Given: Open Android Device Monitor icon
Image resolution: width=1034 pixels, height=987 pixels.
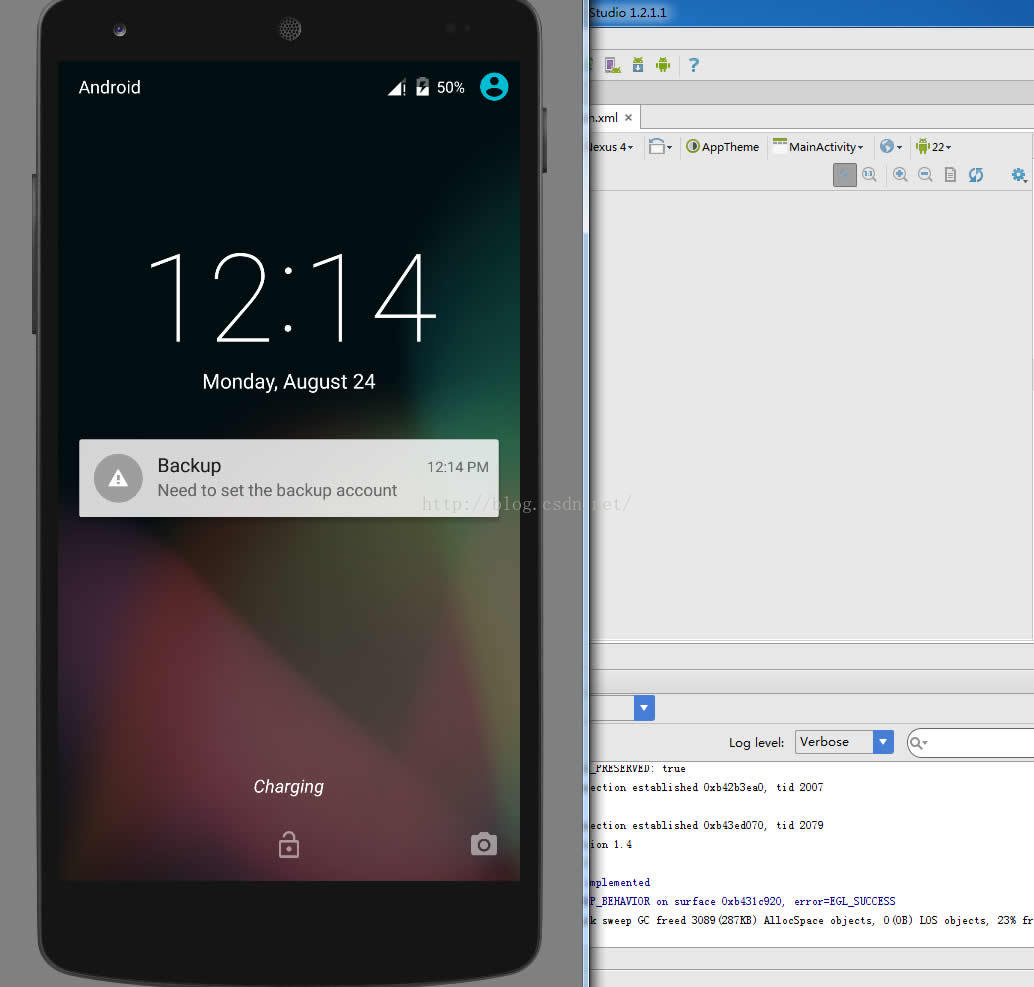Looking at the screenshot, I should (663, 65).
